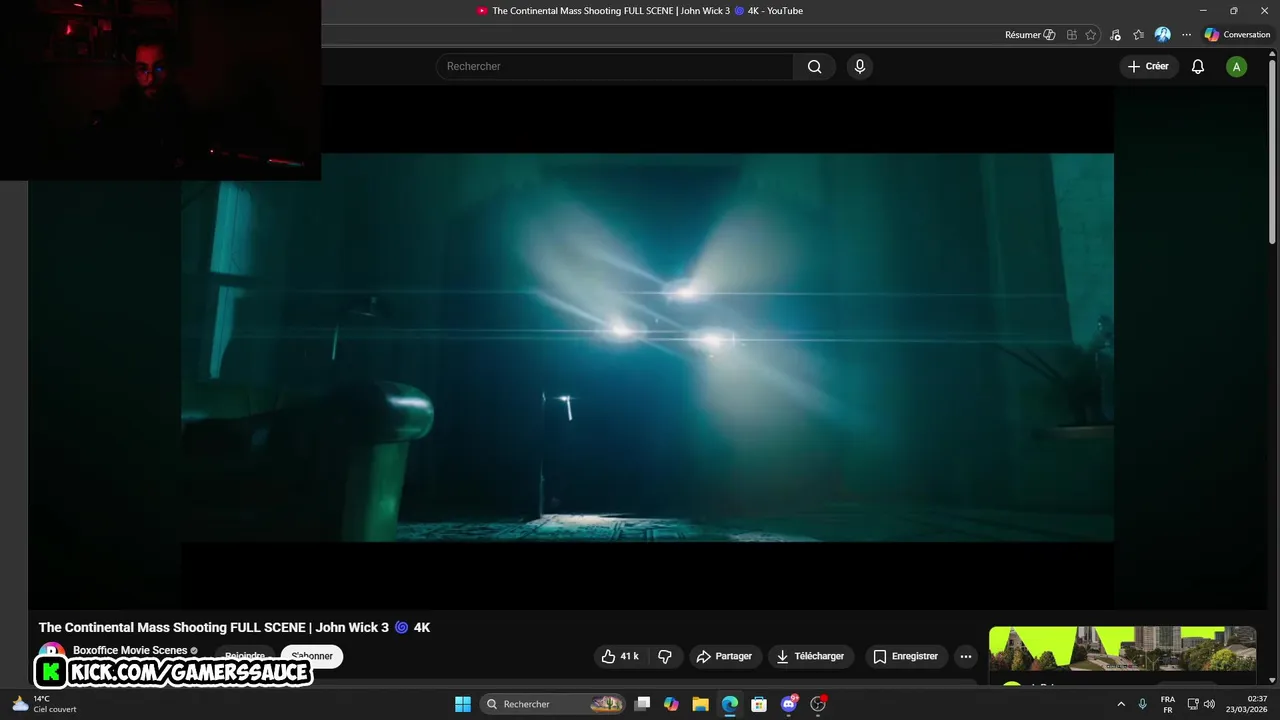
Task: Open Edge favorites list icon
Action: tap(1138, 35)
